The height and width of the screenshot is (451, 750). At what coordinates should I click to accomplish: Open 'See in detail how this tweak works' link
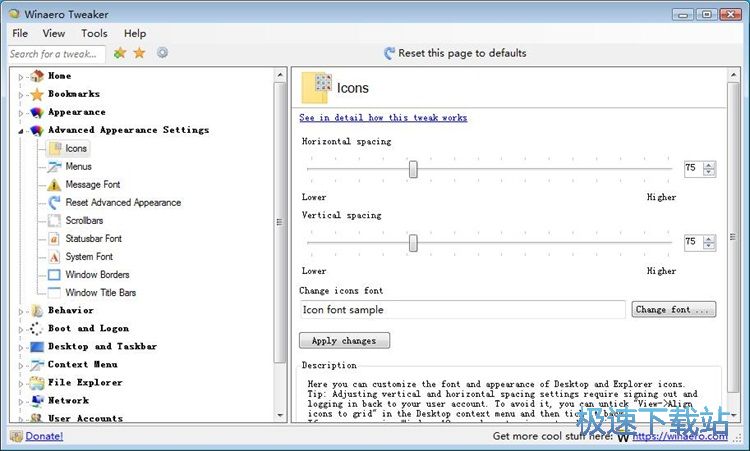click(383, 118)
